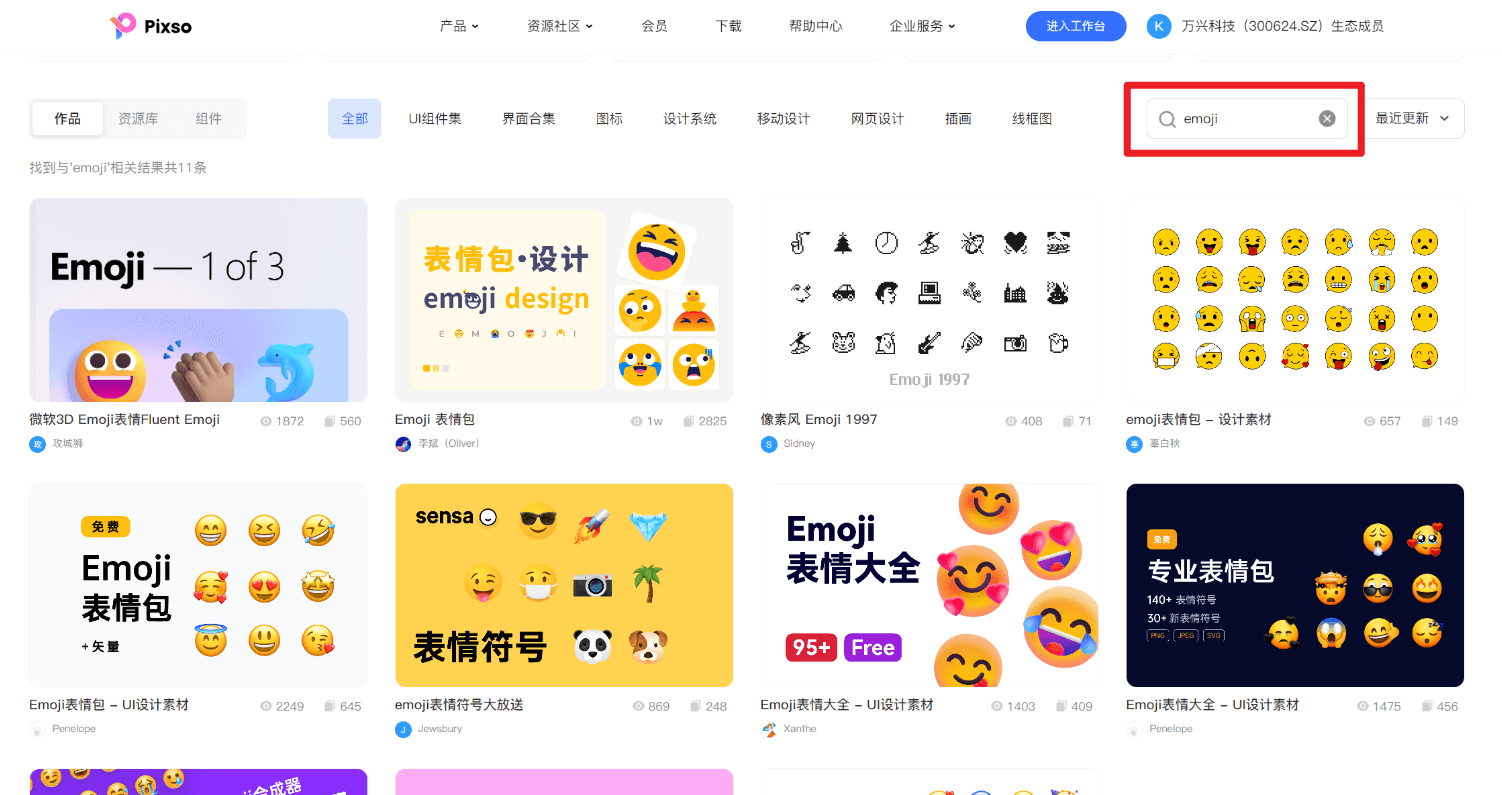Viewport: 1502px width, 795px height.
Task: Click 李斌 (Oliver) author avatar
Action: tap(402, 443)
